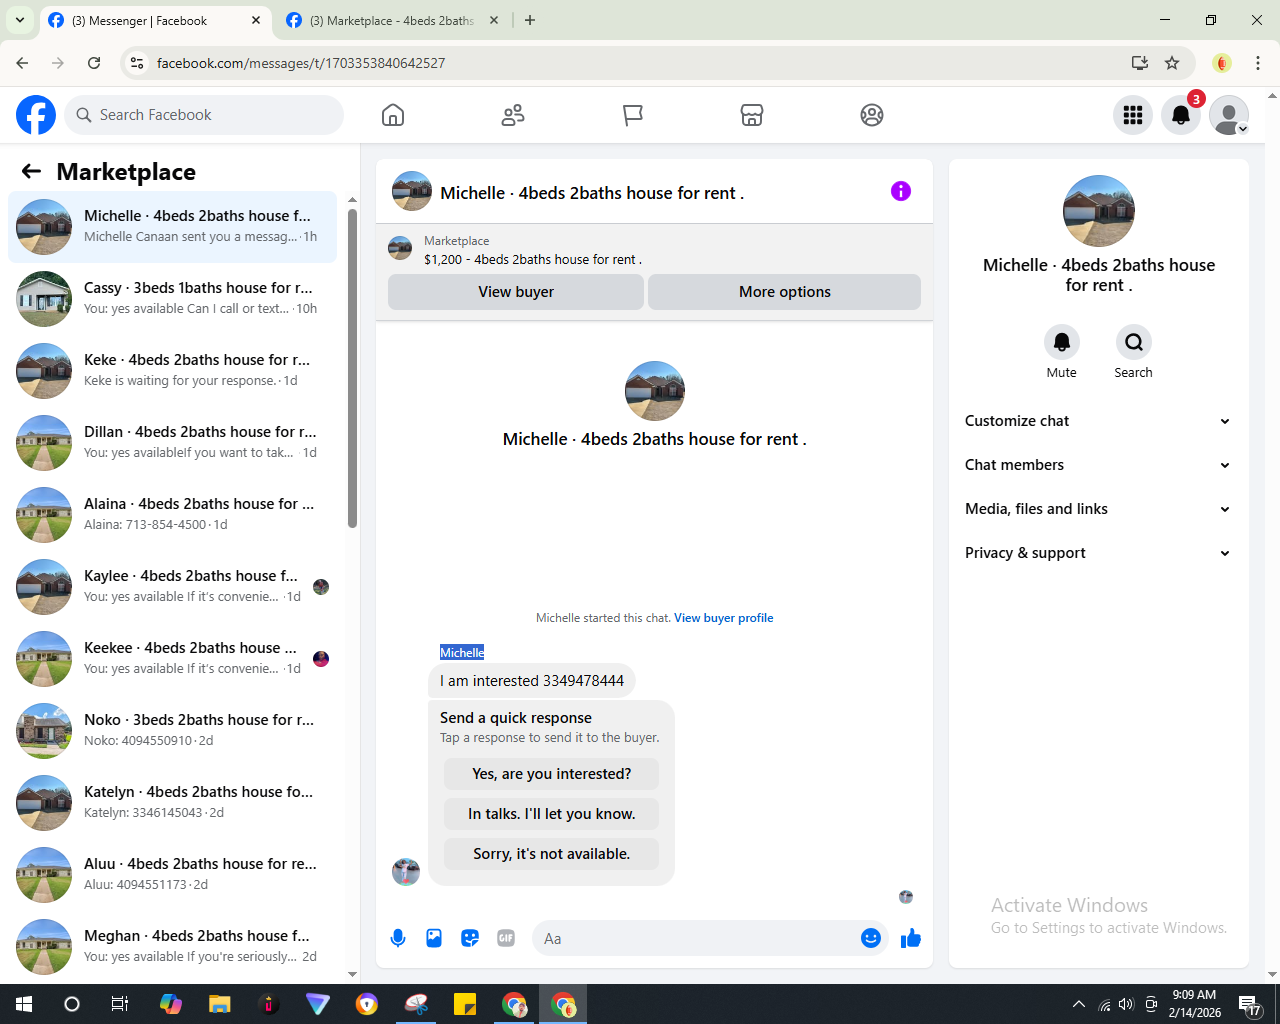Open View buyer profile link
1280x1024 pixels.
coord(724,618)
